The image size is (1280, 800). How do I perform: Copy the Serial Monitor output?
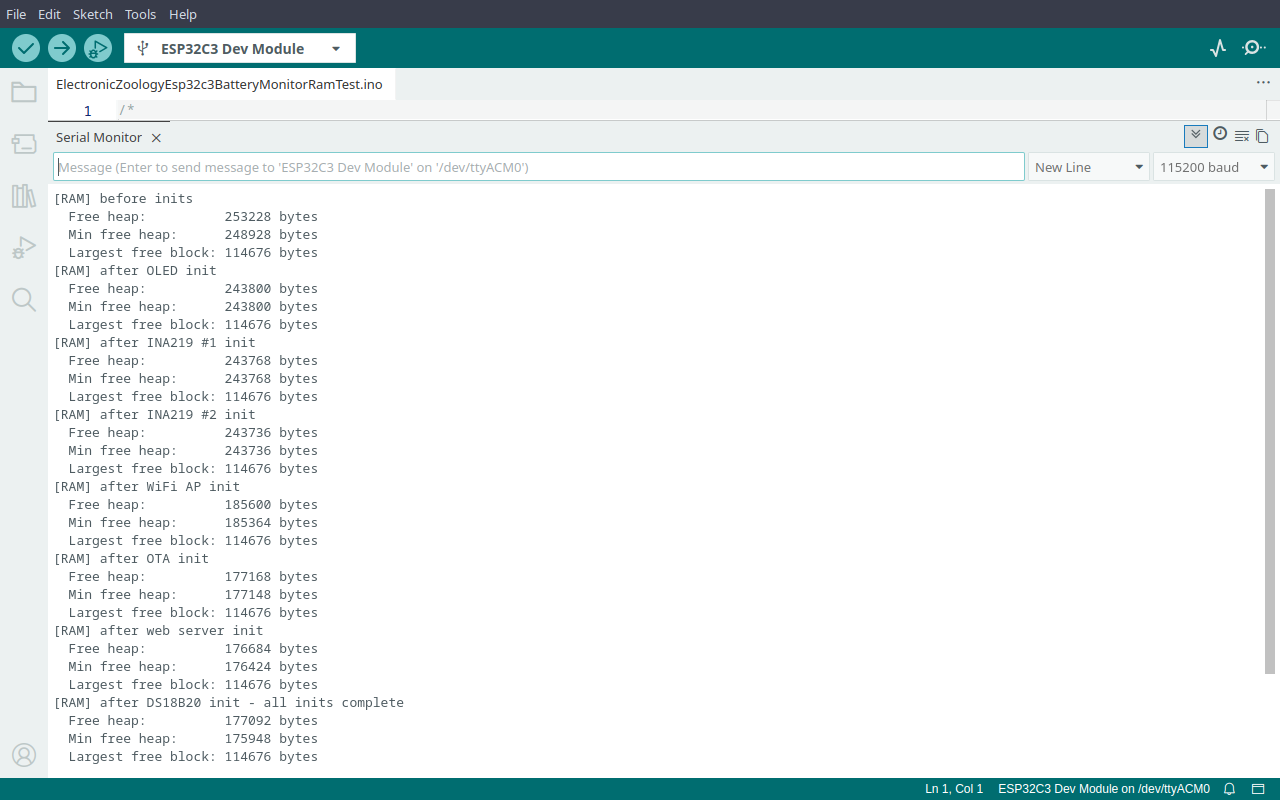coord(1262,137)
